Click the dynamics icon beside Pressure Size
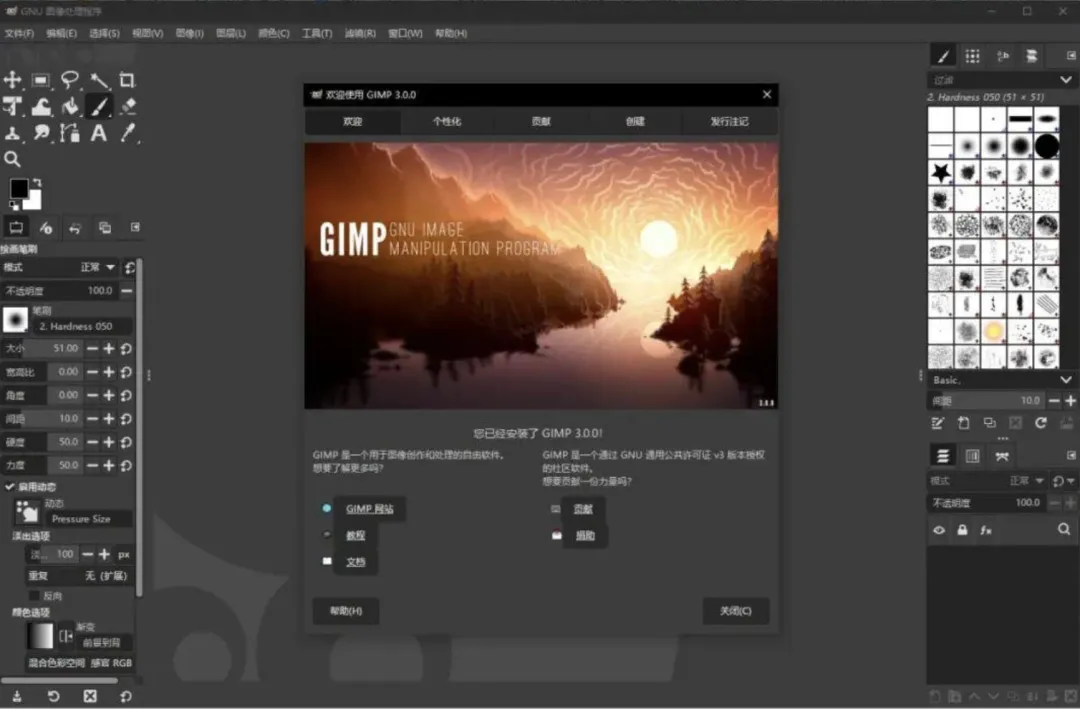The height and width of the screenshot is (709, 1080). 27,512
